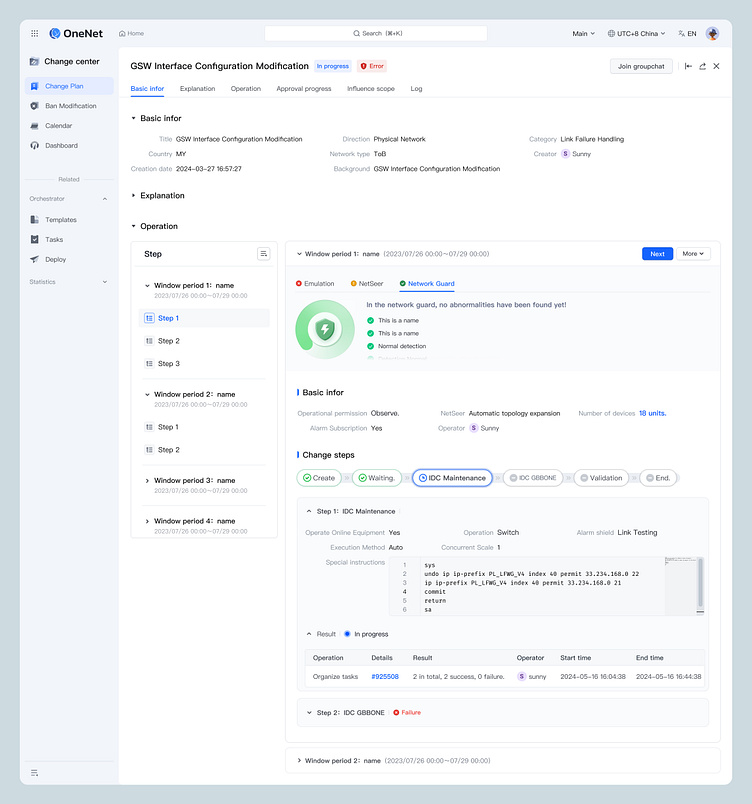Click the user avatar in top bar

click(712, 33)
